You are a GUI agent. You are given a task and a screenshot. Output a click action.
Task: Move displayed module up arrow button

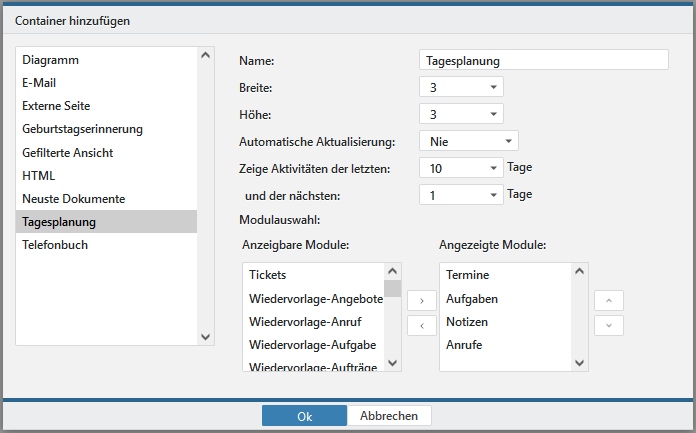pyautogui.click(x=608, y=300)
